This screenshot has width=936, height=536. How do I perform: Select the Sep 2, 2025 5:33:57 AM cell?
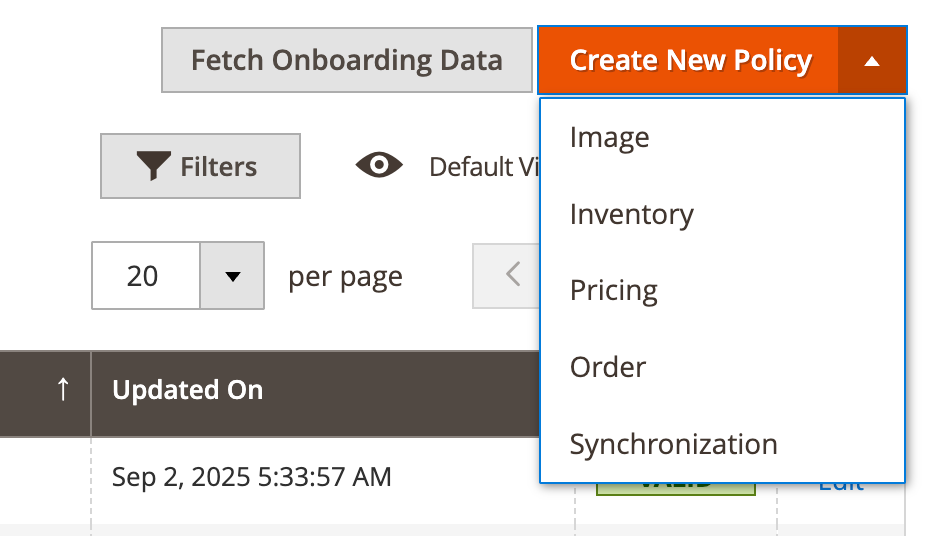251,477
